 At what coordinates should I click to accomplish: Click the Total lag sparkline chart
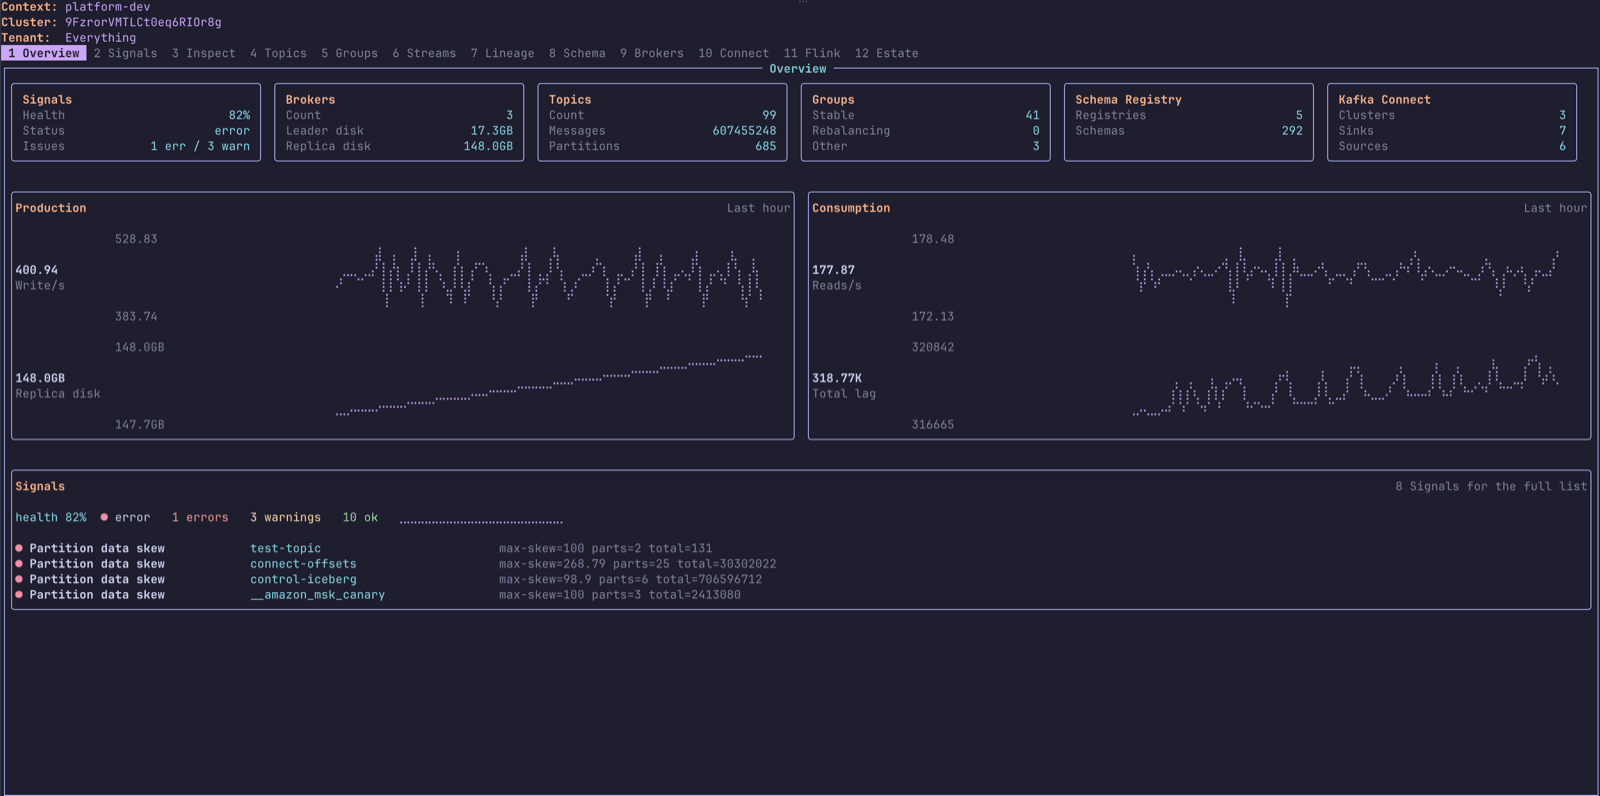point(1345,385)
